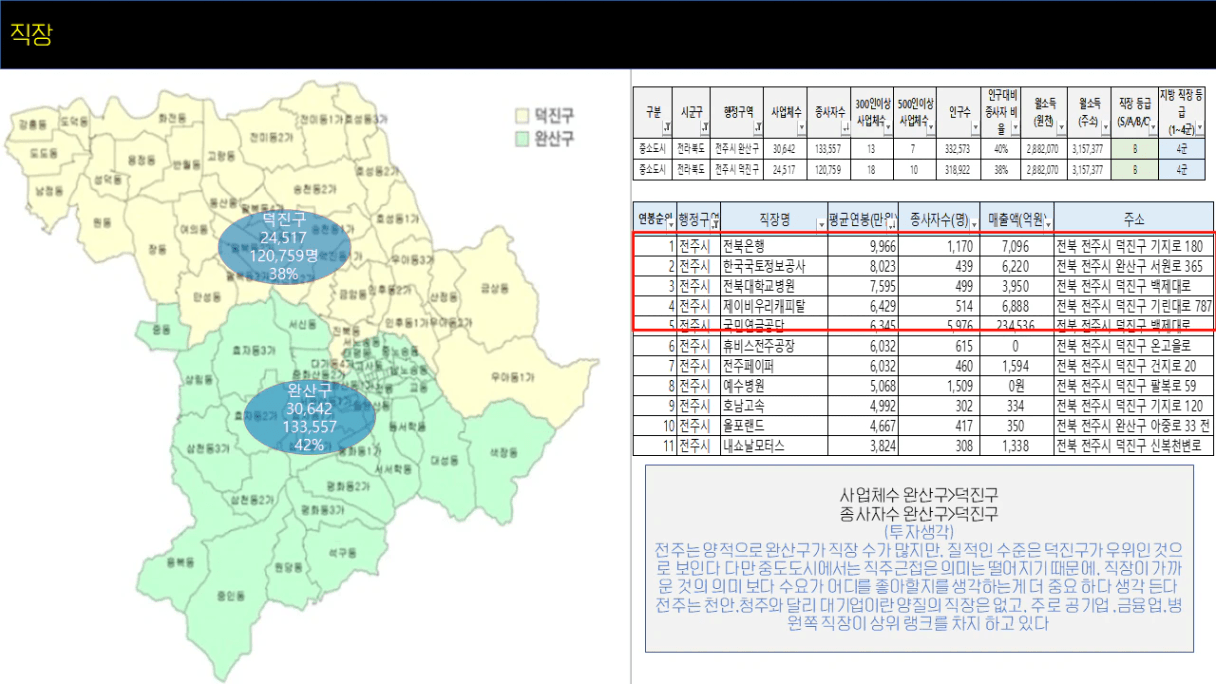This screenshot has width=1216, height=684.
Task: Click the 전주시 완산구 cell in summary table
Action: (739, 148)
